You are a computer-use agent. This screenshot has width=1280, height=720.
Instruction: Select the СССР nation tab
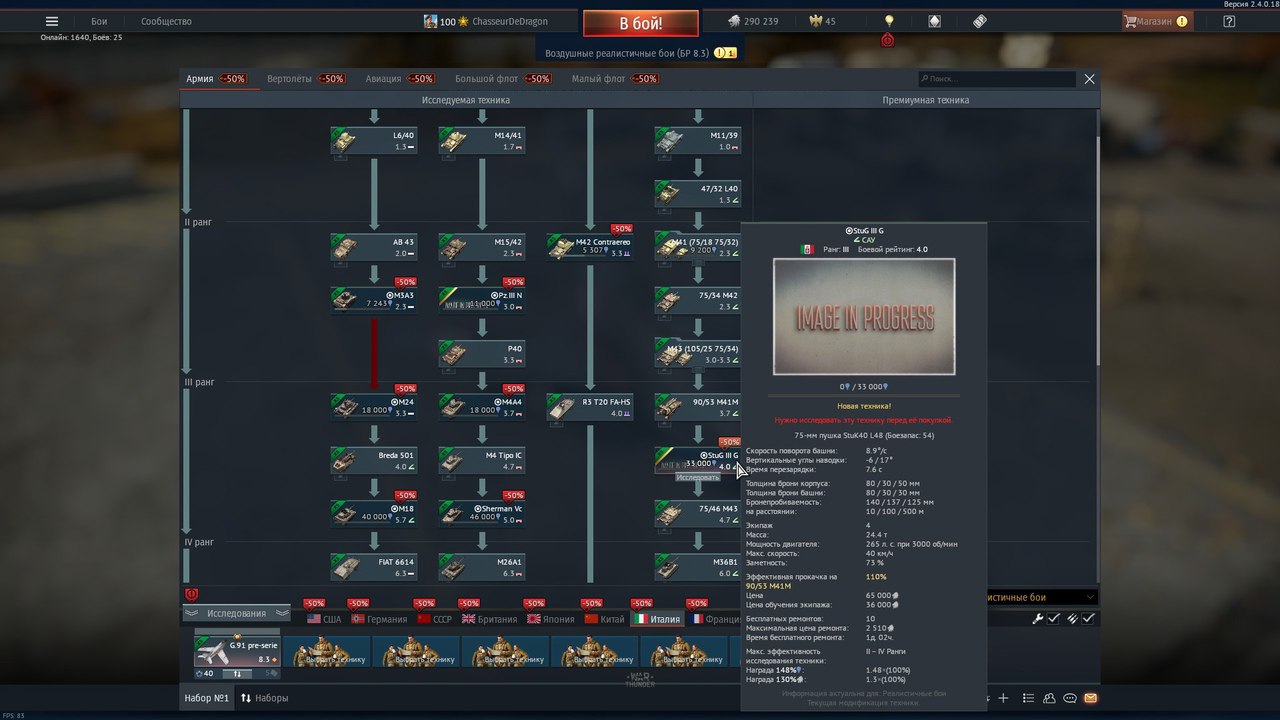pos(435,619)
